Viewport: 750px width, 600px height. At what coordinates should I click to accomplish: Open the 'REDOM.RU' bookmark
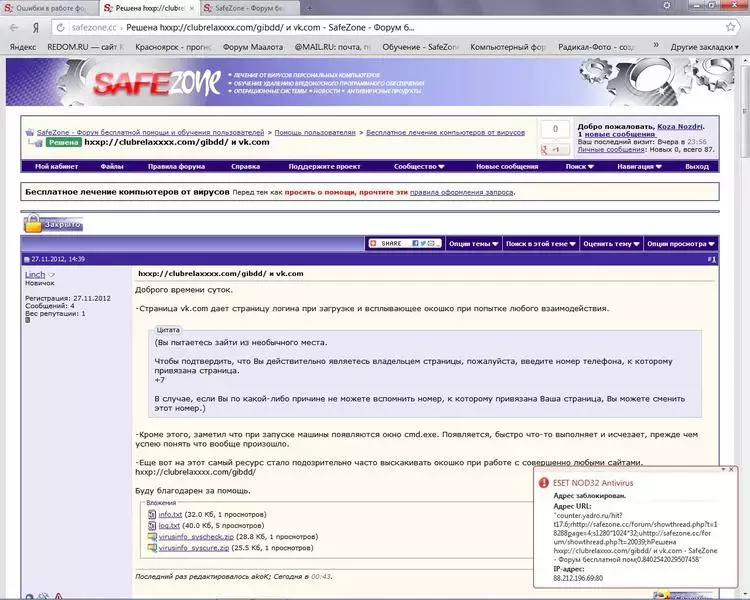(85, 47)
